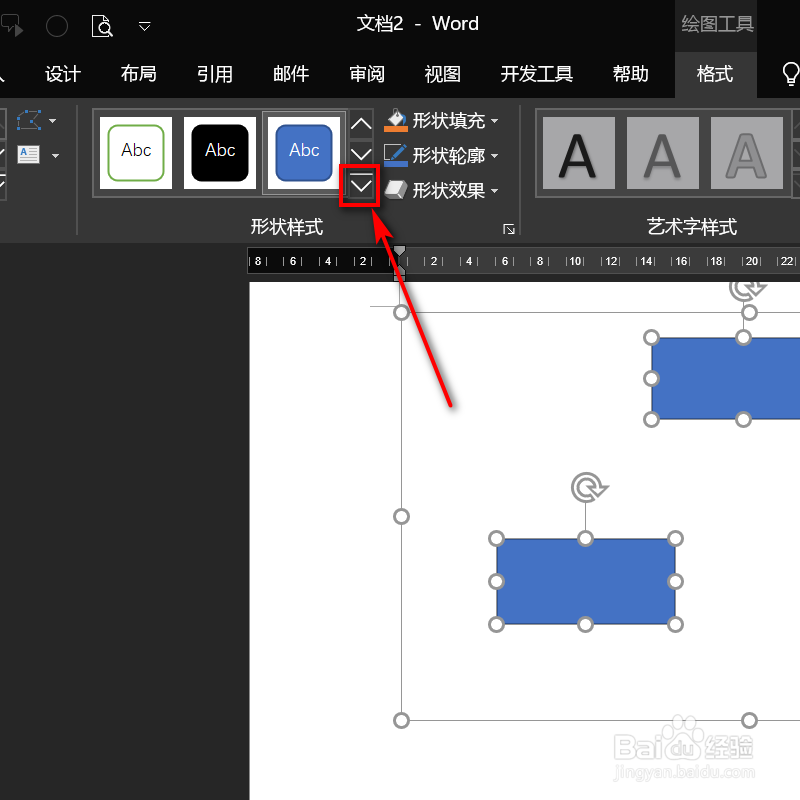Open the customize quick access toolbar dropdown
The image size is (800, 800).
(x=145, y=26)
